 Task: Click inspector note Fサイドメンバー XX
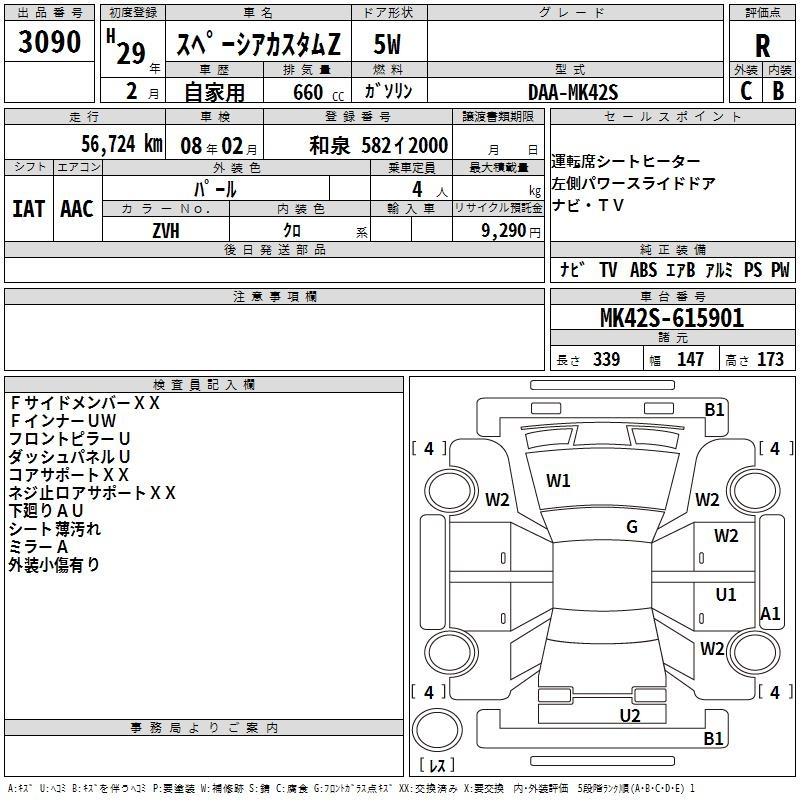[85, 403]
